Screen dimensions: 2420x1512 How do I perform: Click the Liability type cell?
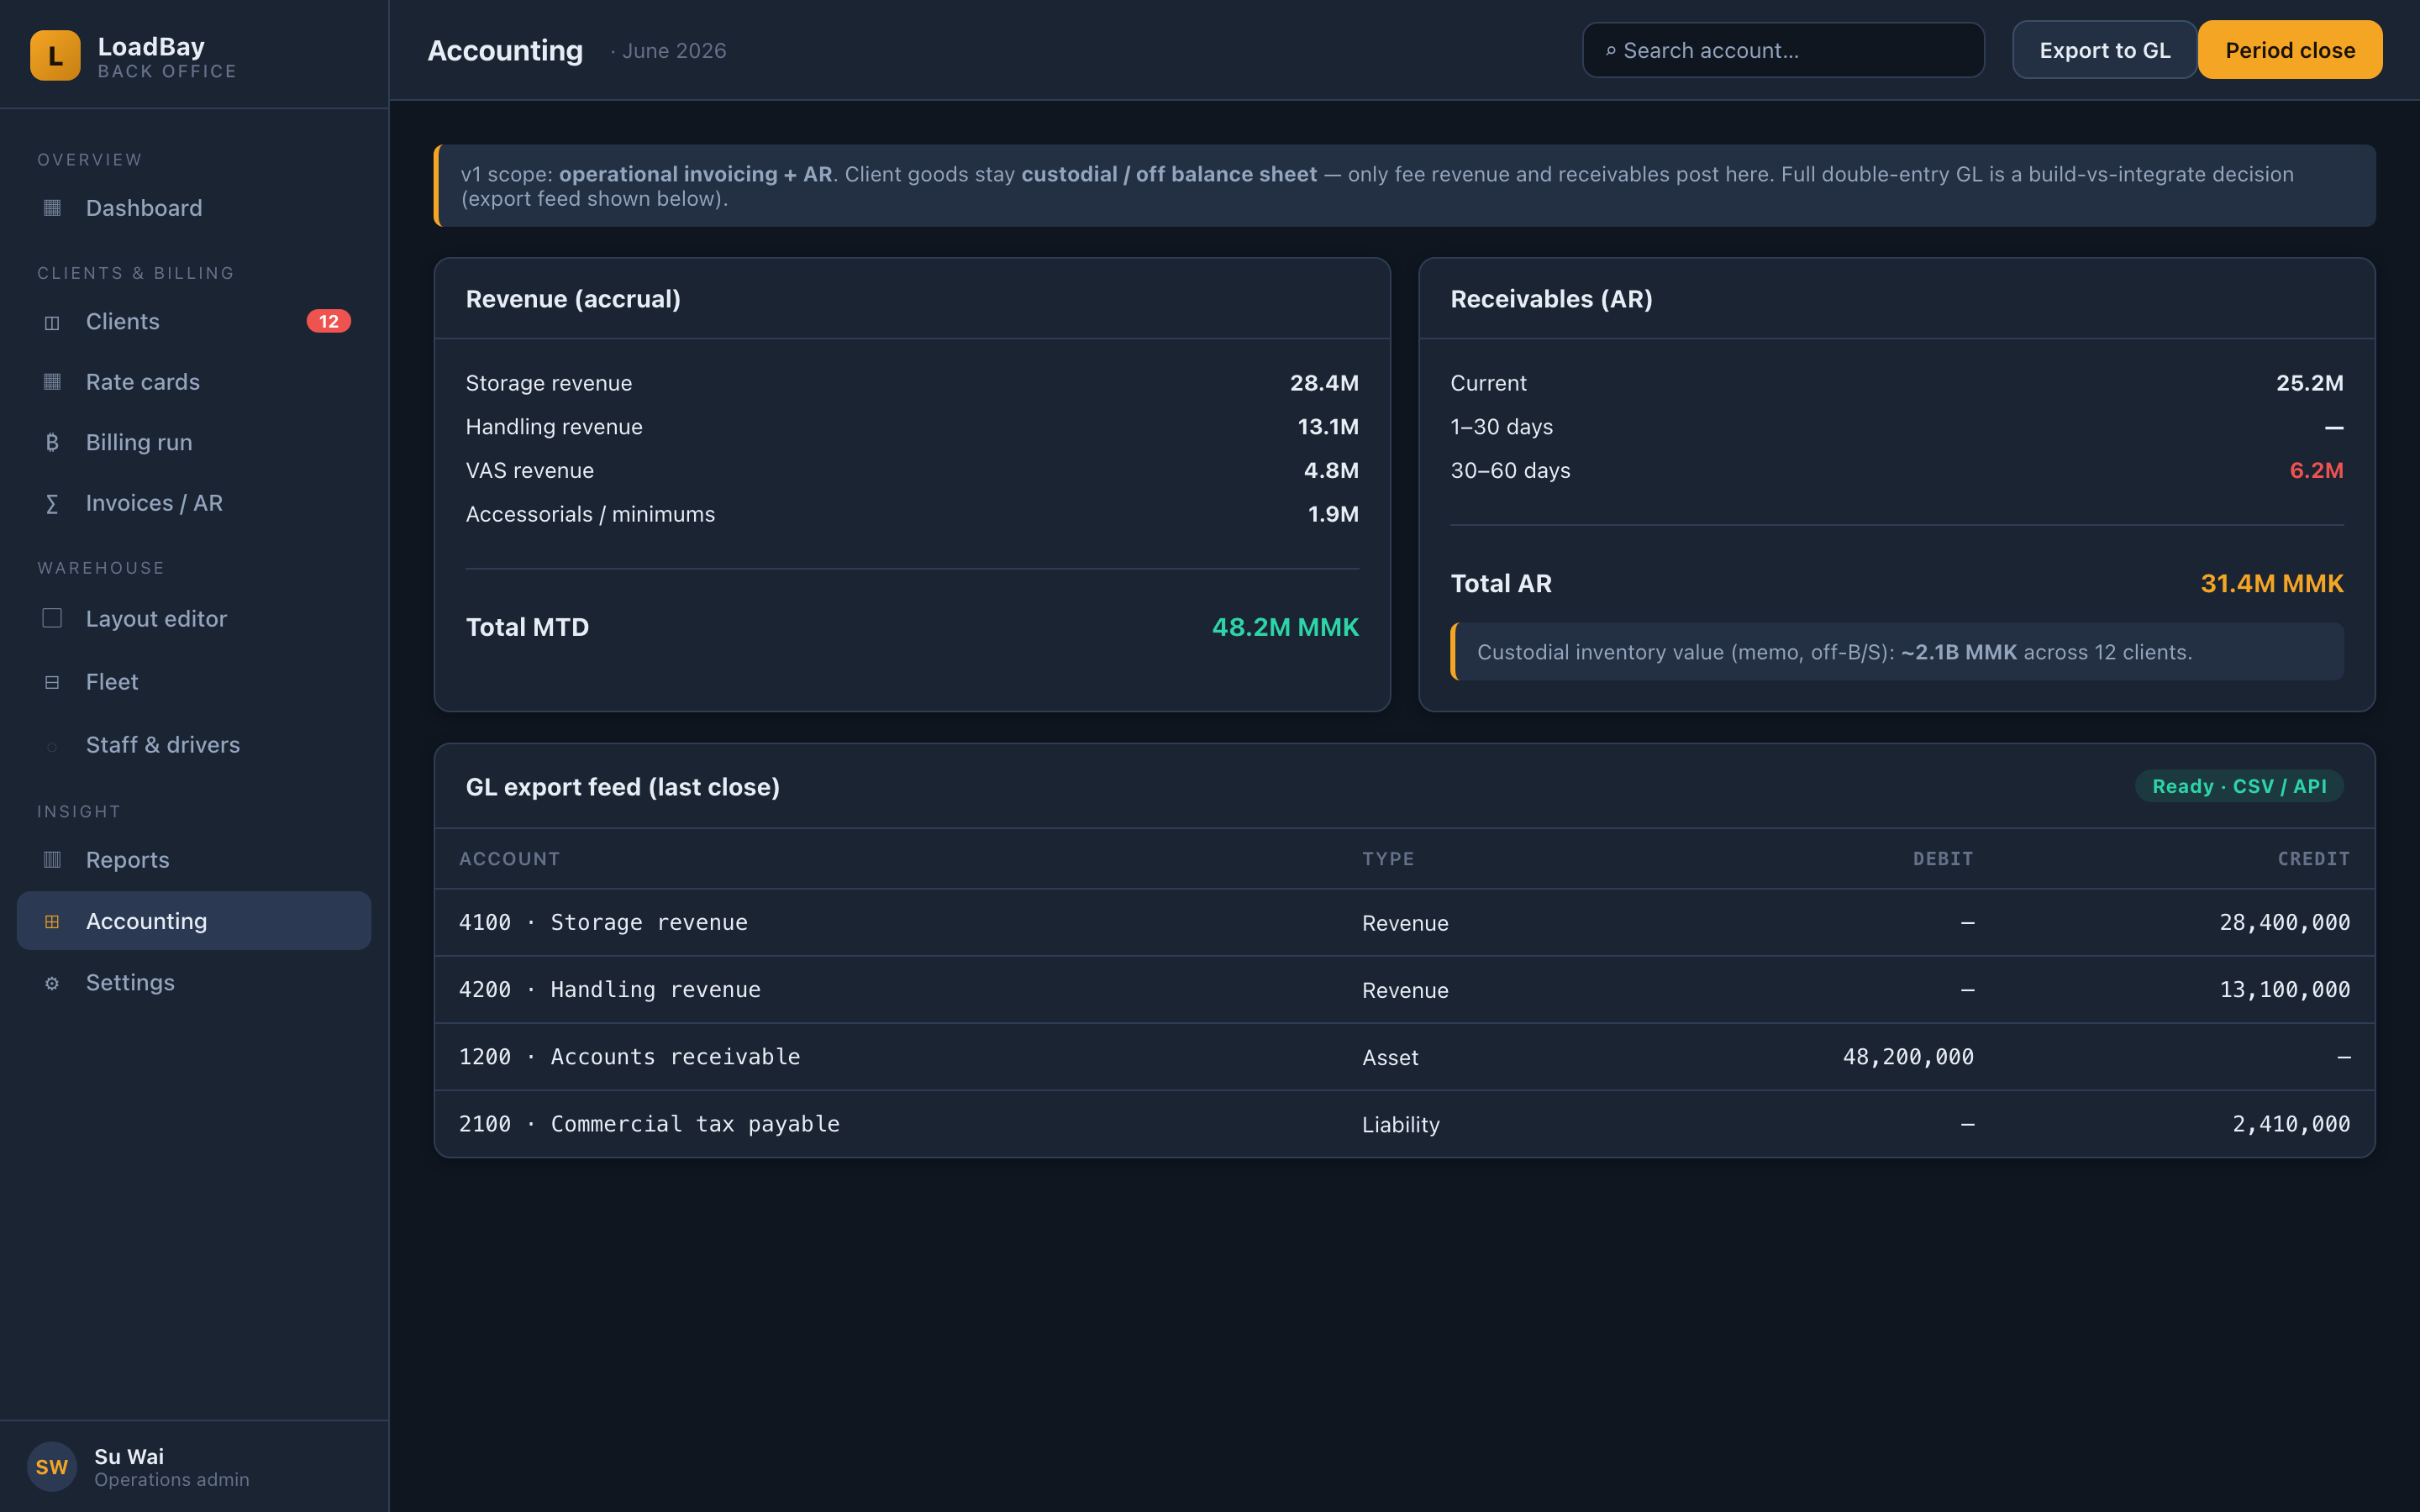tap(1400, 1124)
